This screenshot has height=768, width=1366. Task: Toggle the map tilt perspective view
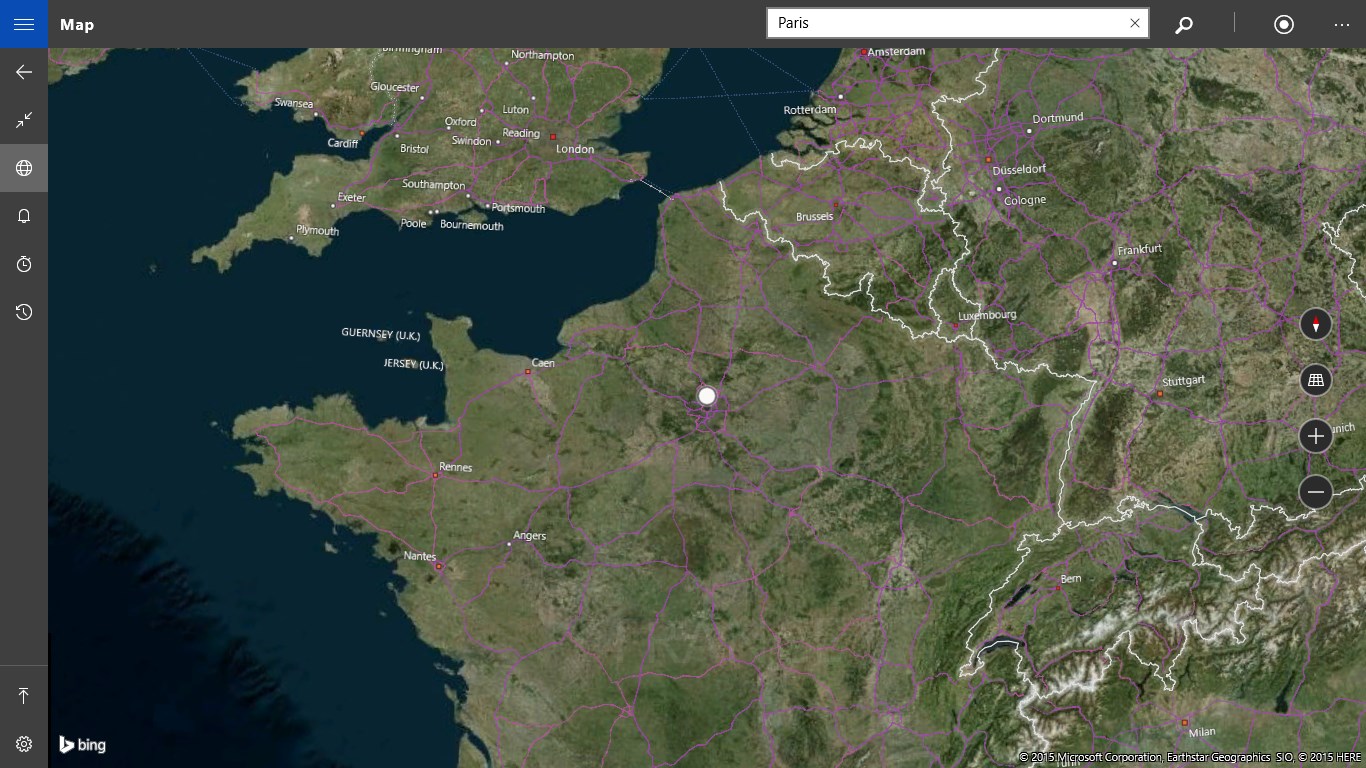[x=1316, y=380]
